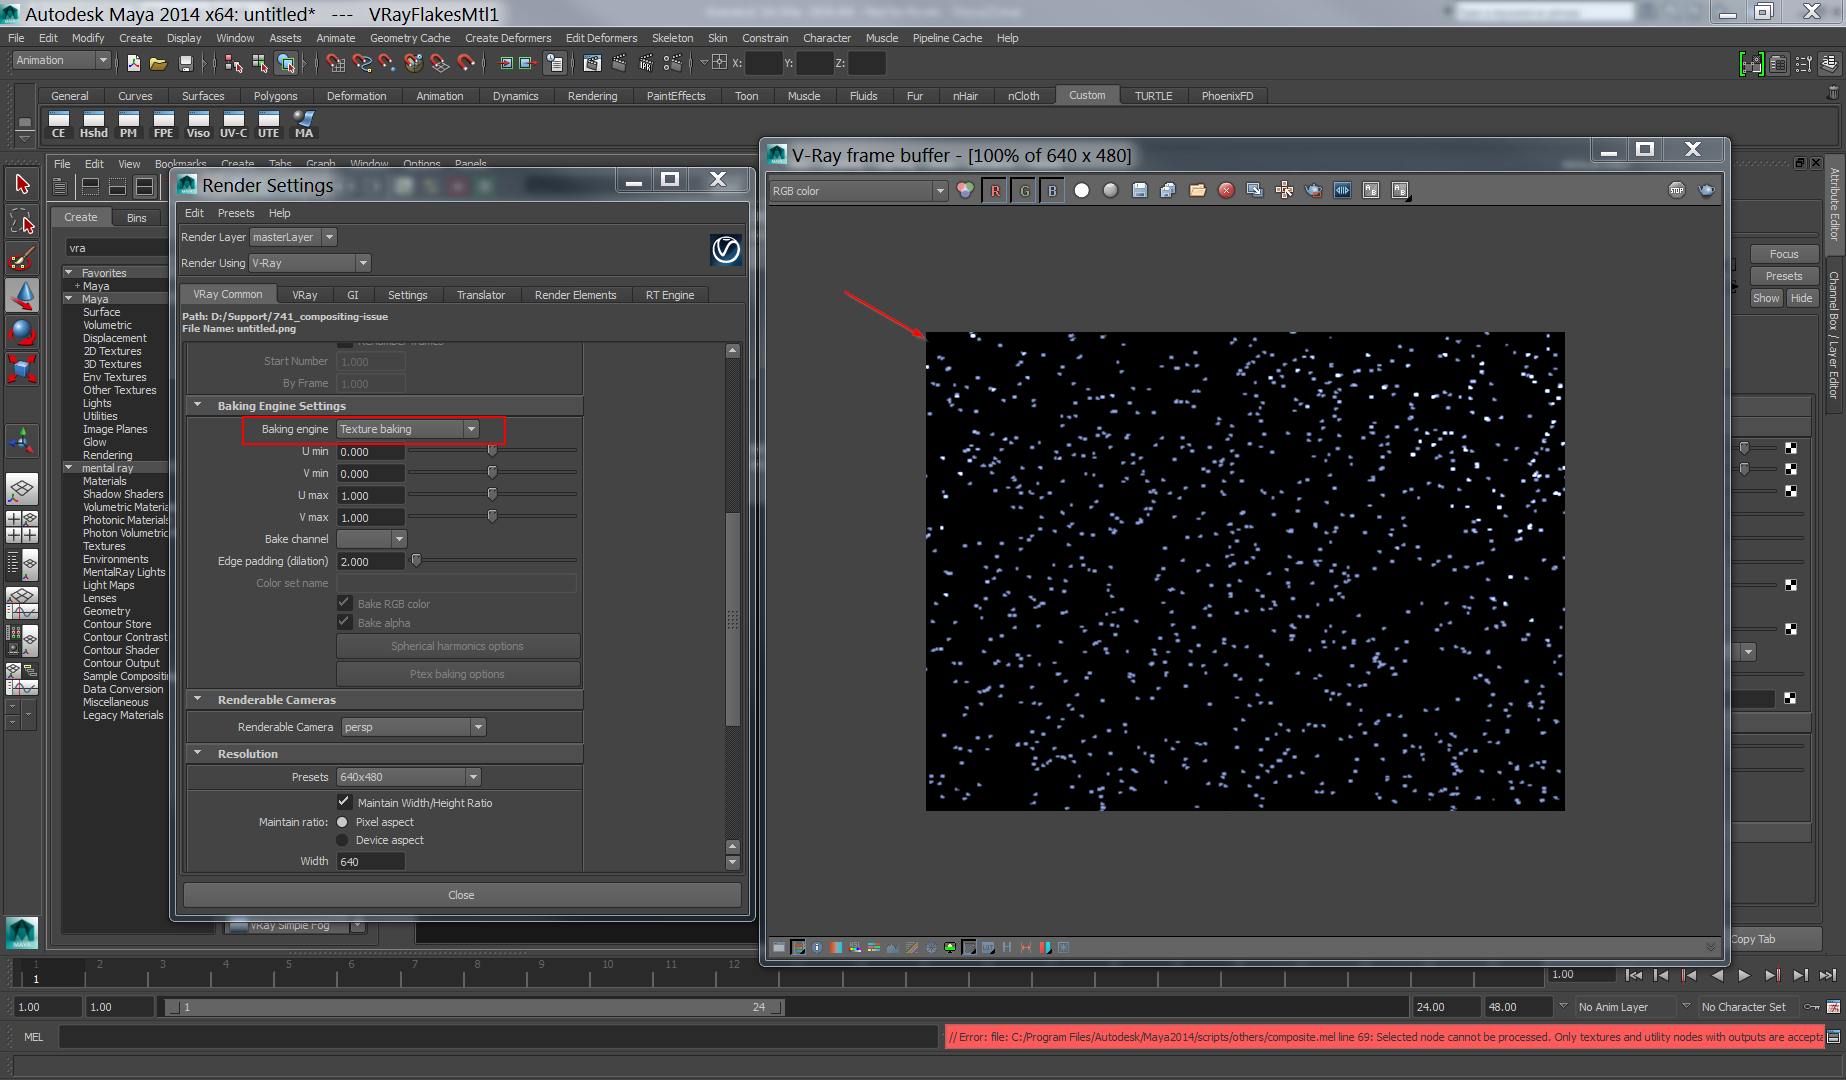Click Focus button in attribute panel
This screenshot has width=1846, height=1080.
point(1784,254)
